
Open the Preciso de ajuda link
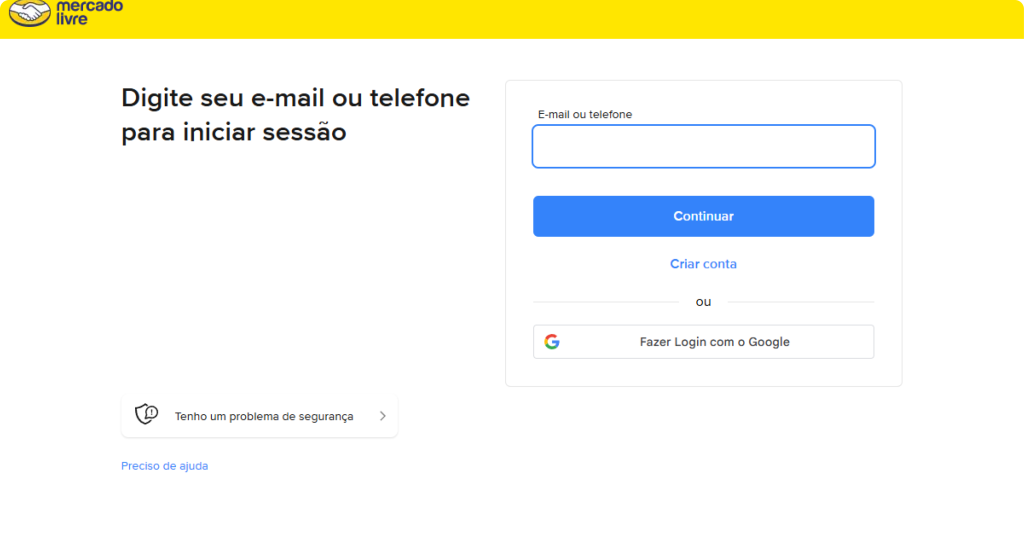click(x=165, y=466)
